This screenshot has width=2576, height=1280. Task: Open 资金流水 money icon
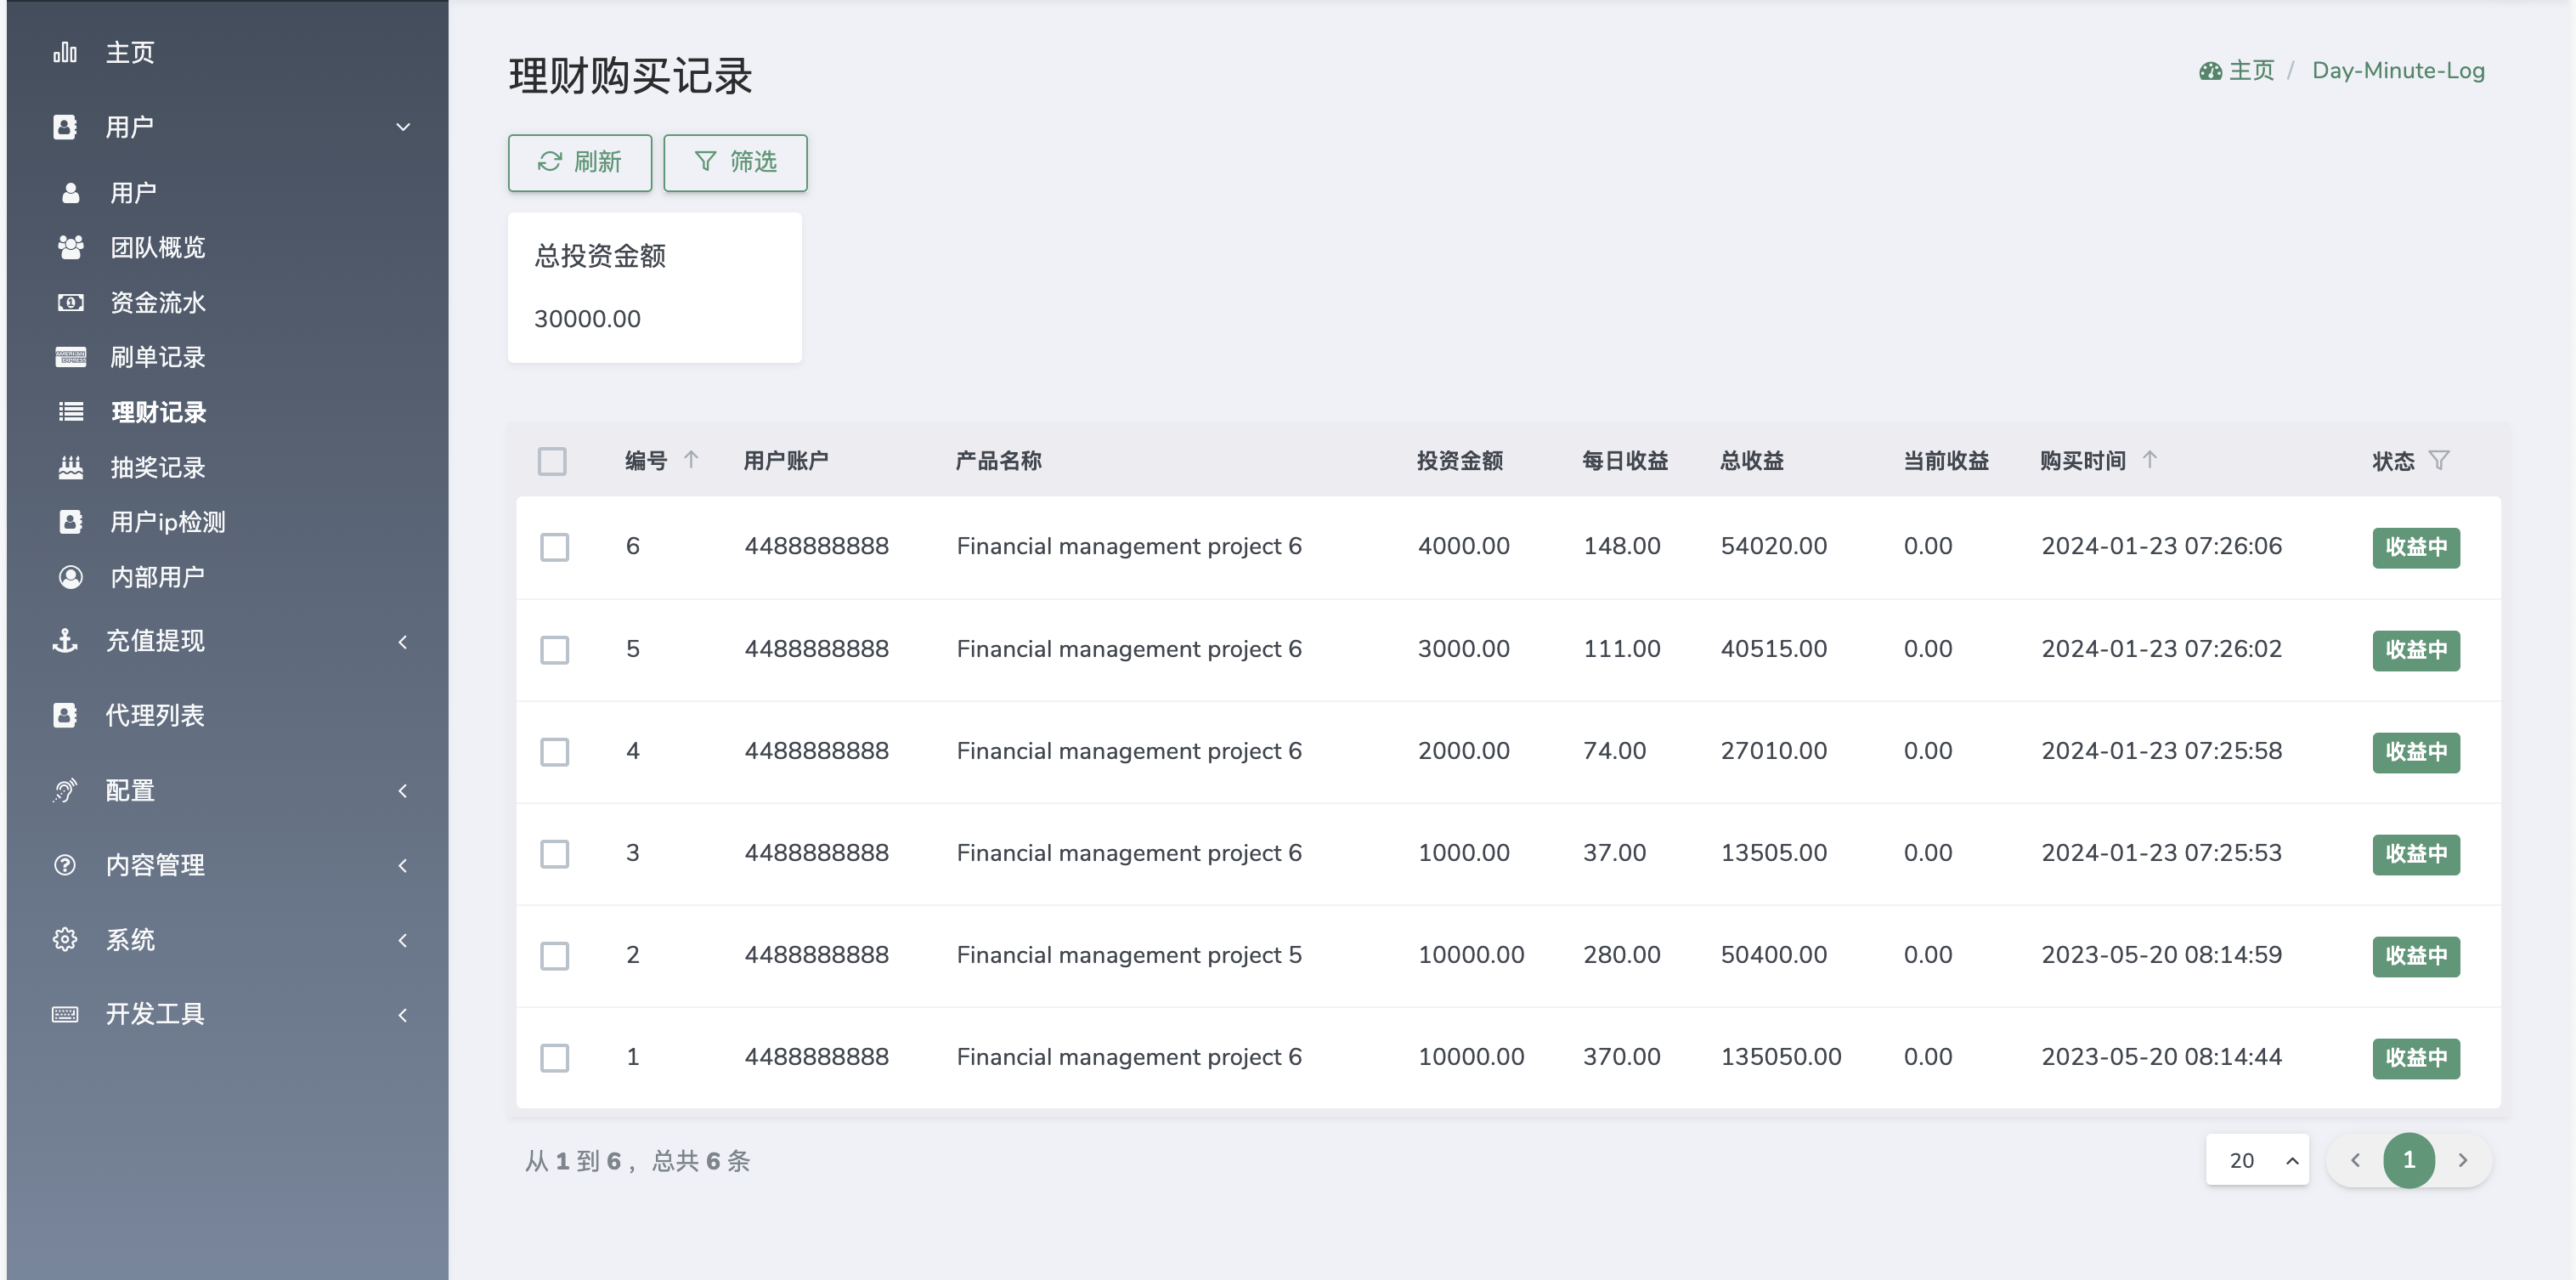click(x=70, y=302)
